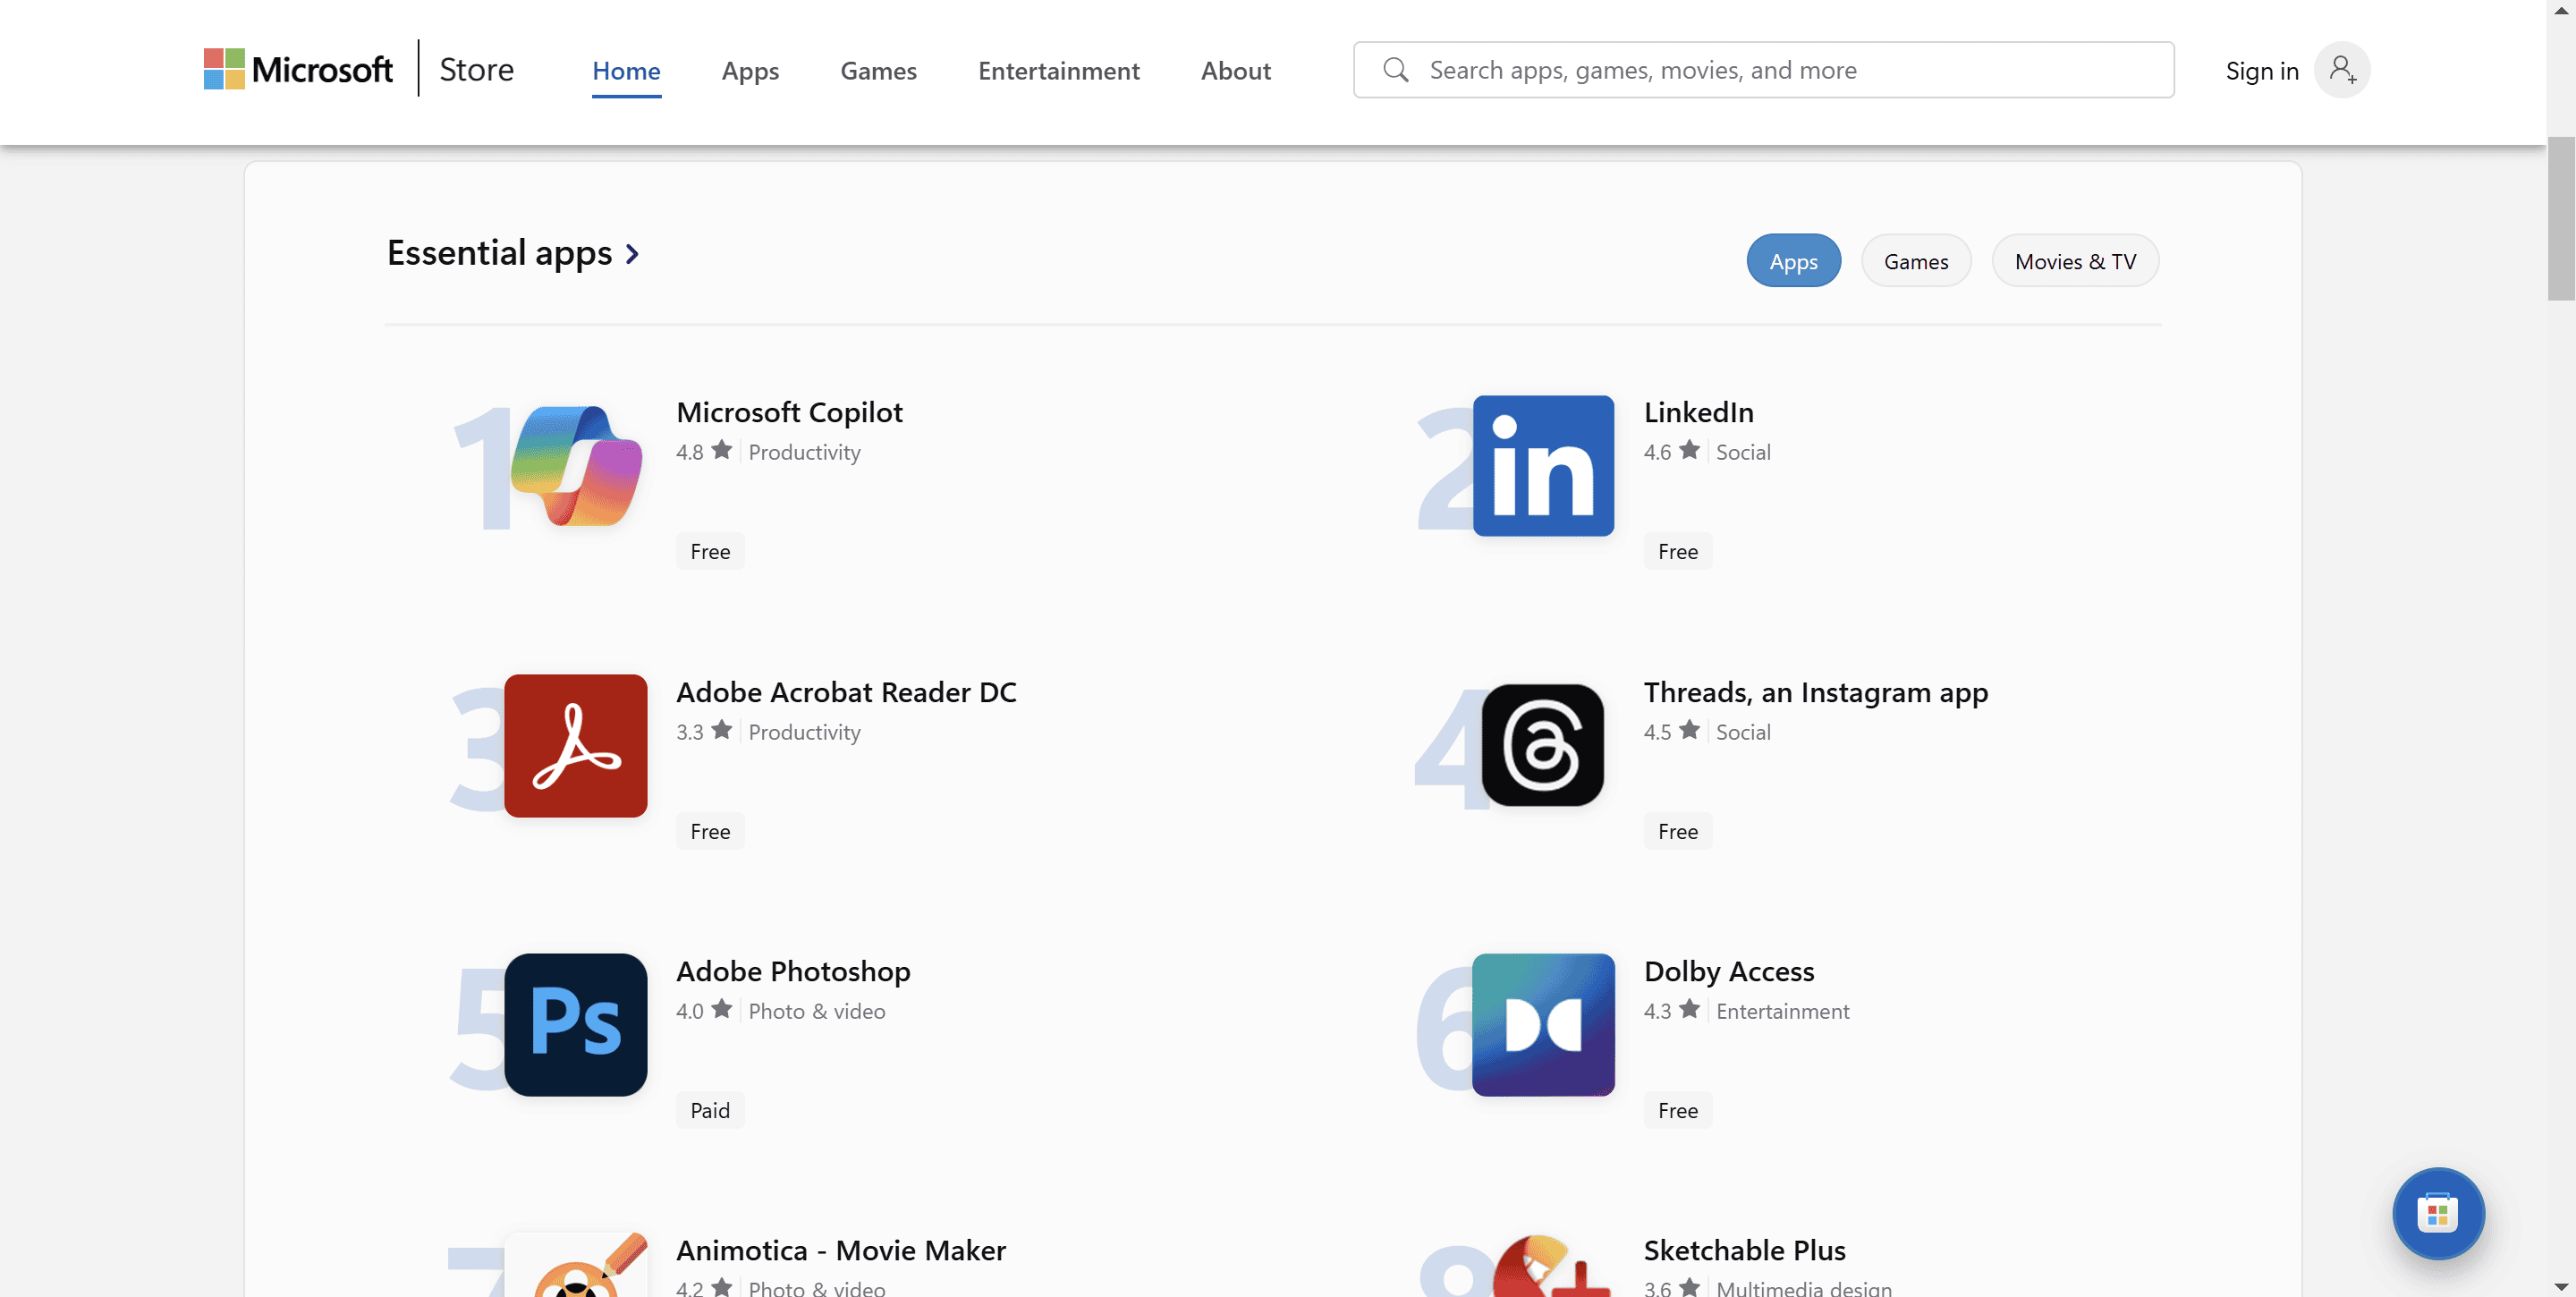Viewport: 2576px width, 1297px height.
Task: Open the Games navigation tab
Action: [878, 71]
